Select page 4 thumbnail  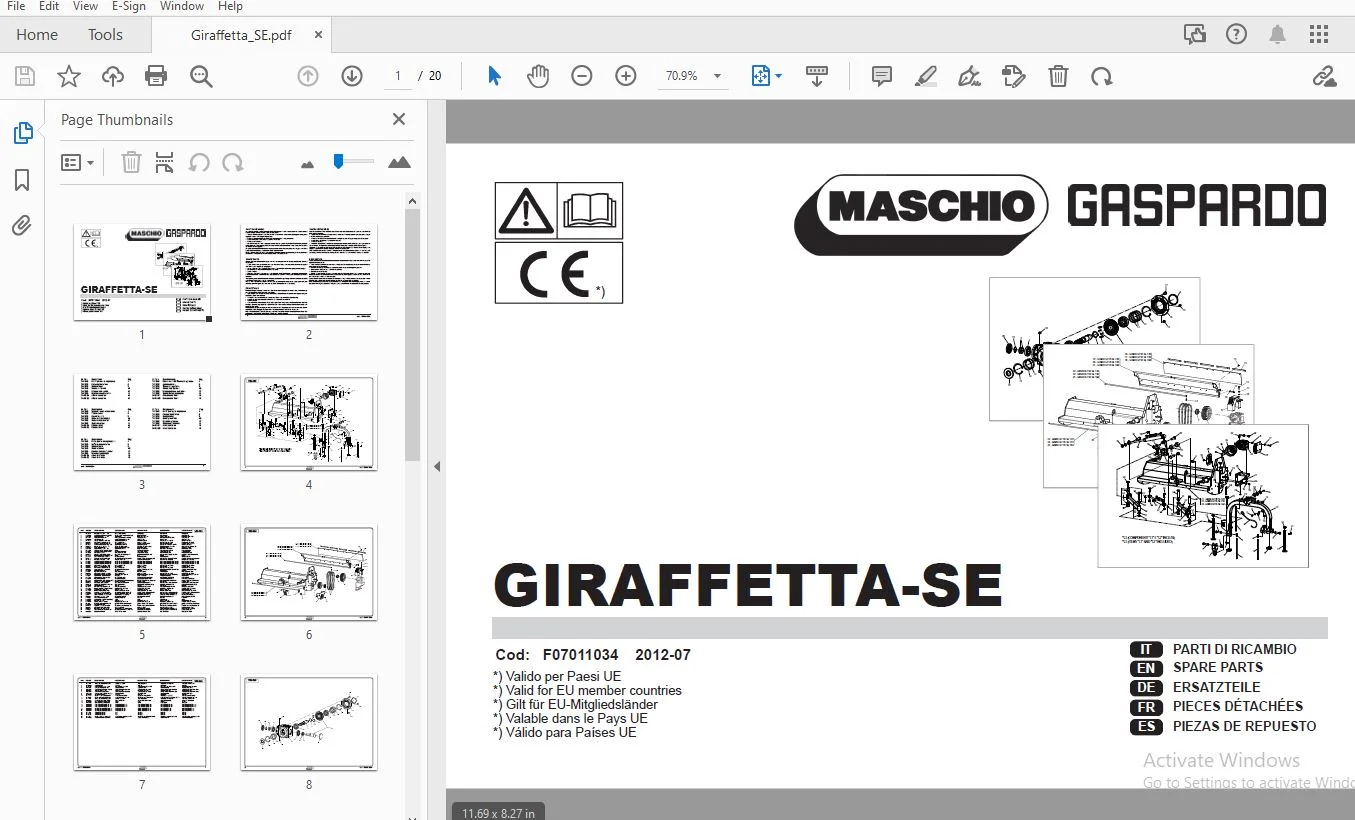[x=309, y=423]
